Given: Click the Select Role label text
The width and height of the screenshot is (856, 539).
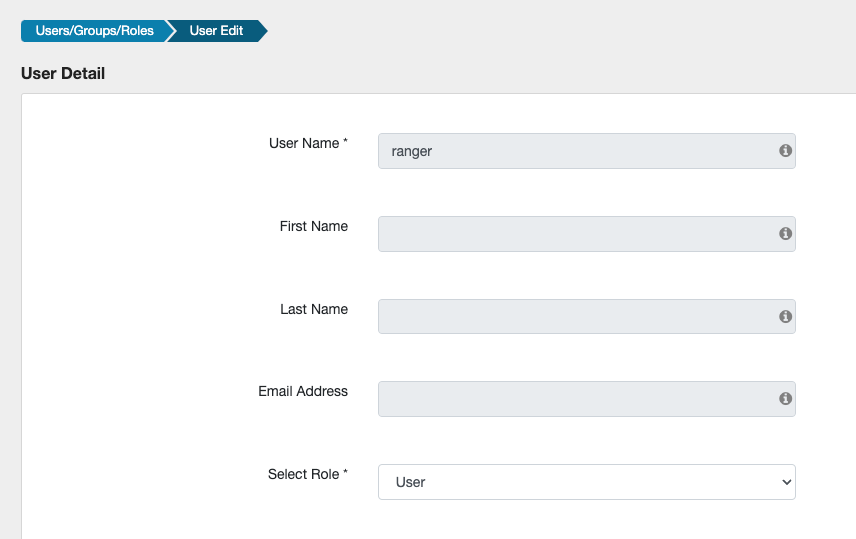Looking at the screenshot, I should [304, 474].
